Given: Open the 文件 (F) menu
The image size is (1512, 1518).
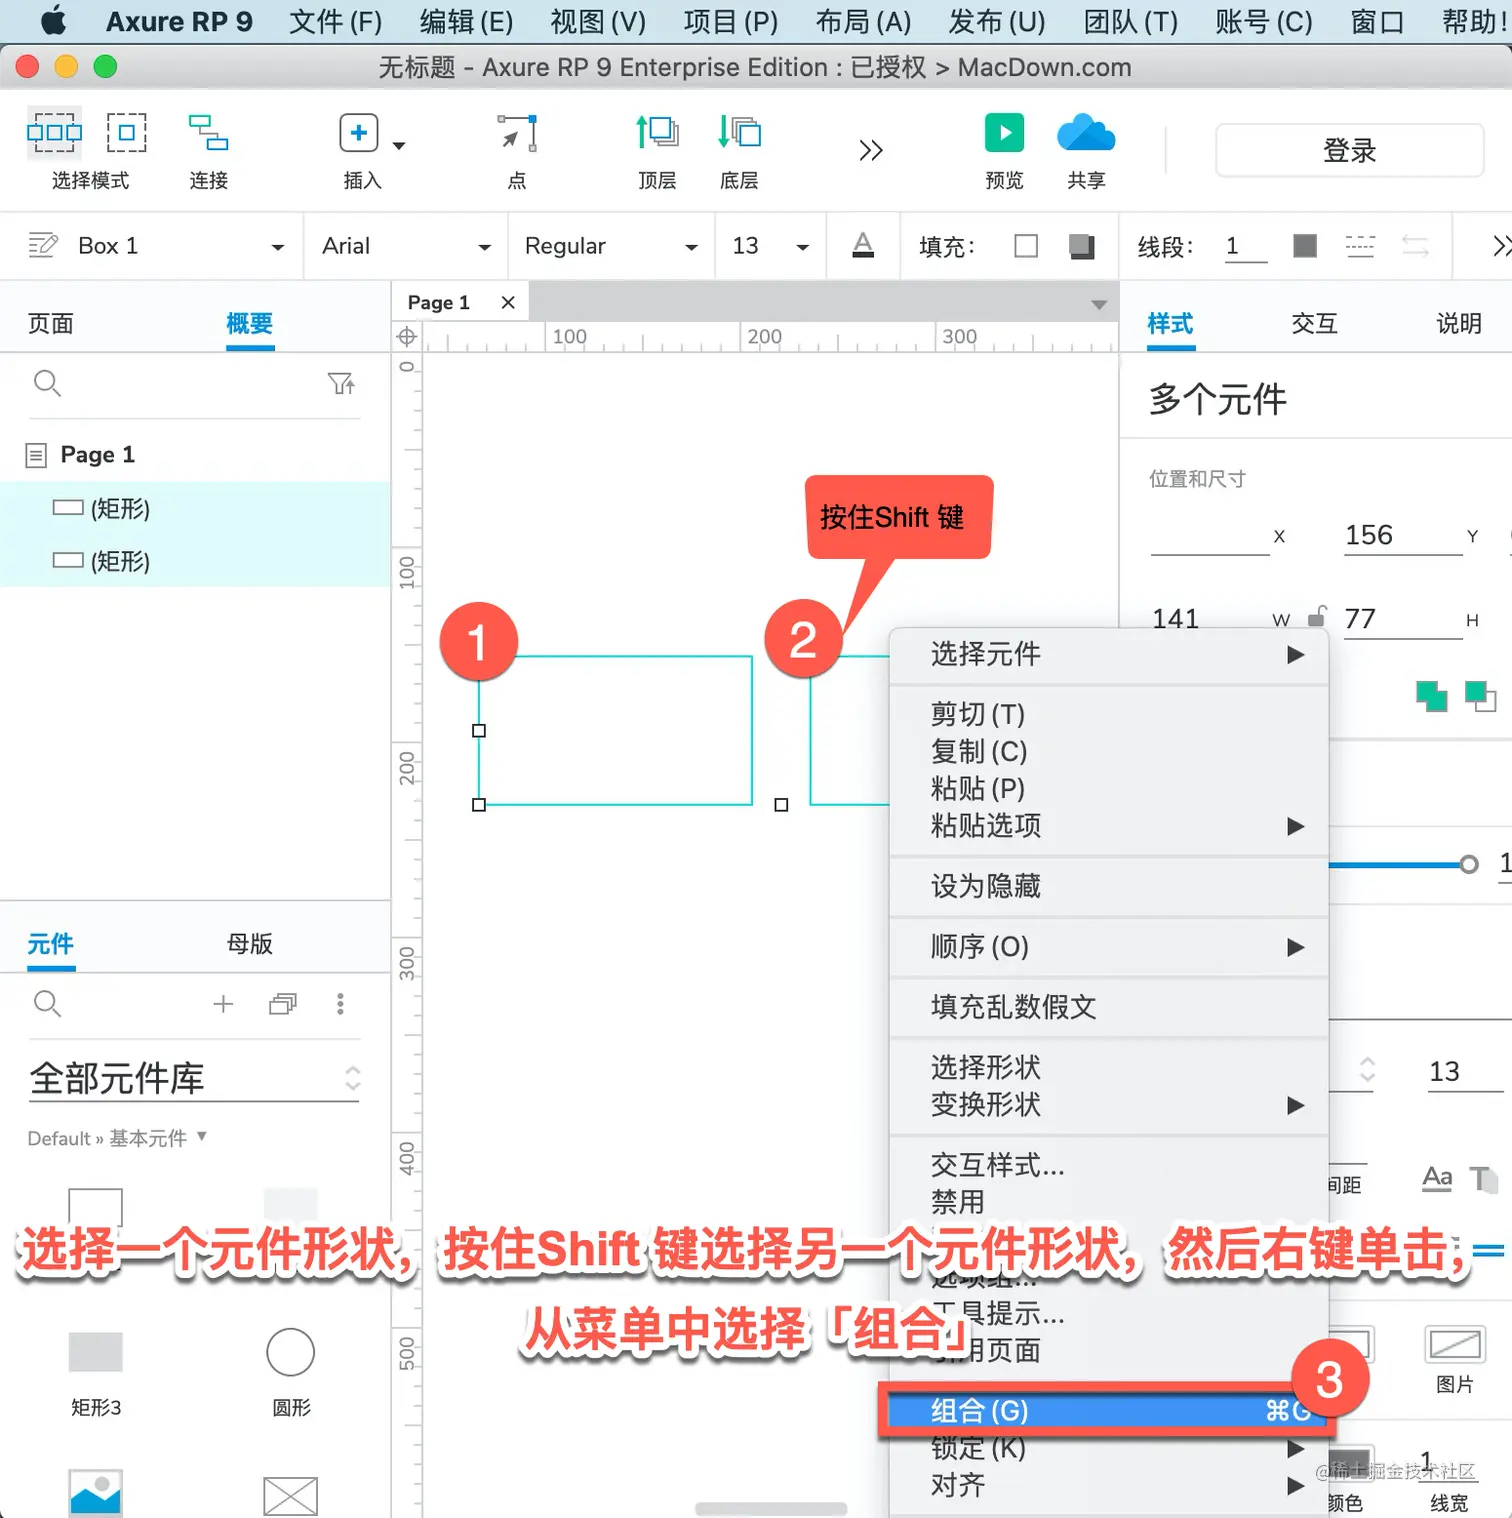Looking at the screenshot, I should click(x=335, y=21).
